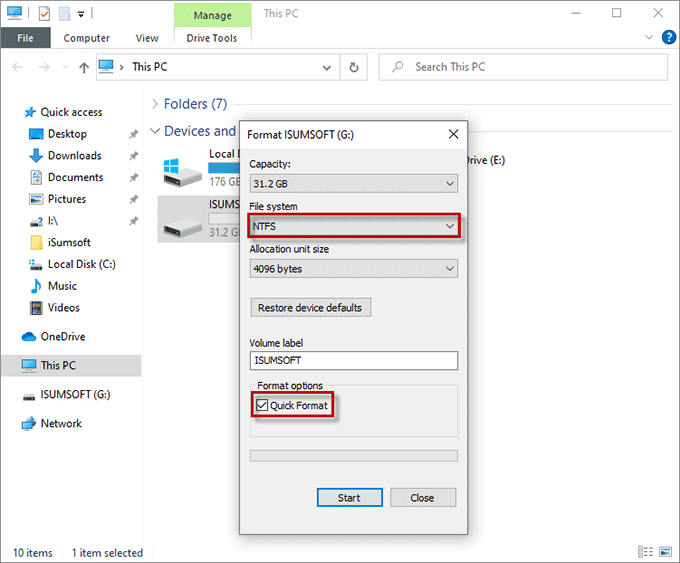This screenshot has height=563, width=680.
Task: Click the Search This PC field
Action: pos(523,67)
